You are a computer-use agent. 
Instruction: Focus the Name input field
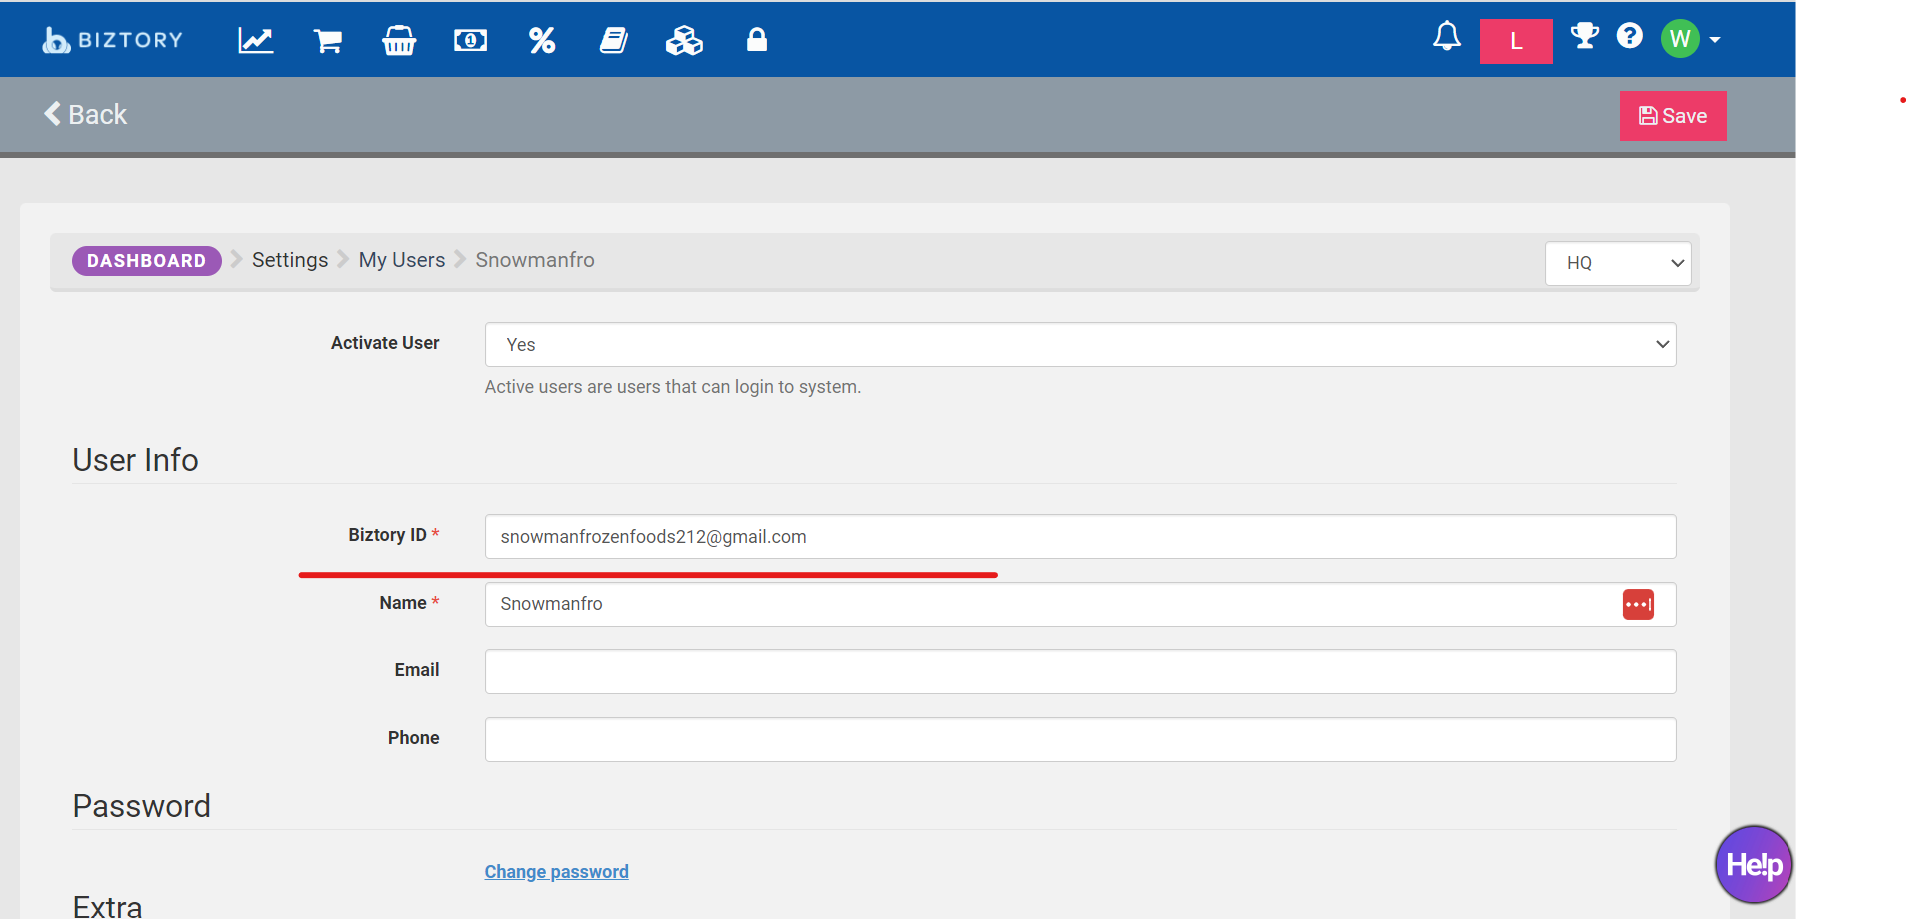pyautogui.click(x=1080, y=604)
